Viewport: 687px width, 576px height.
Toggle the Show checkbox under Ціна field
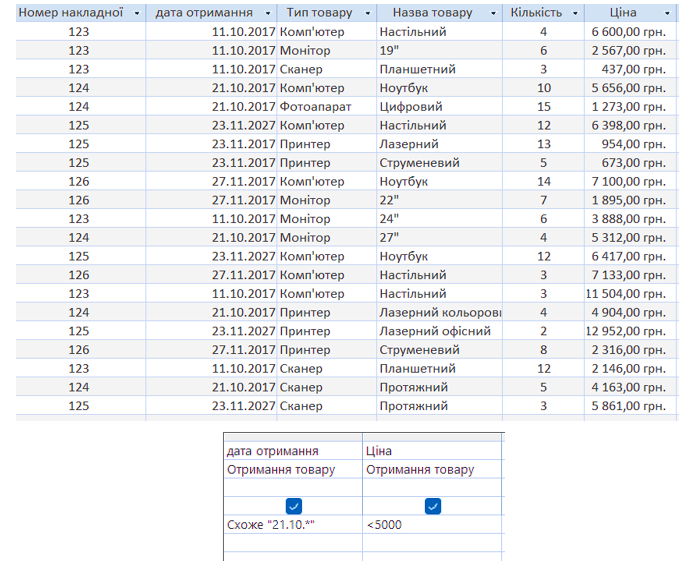coord(433,506)
